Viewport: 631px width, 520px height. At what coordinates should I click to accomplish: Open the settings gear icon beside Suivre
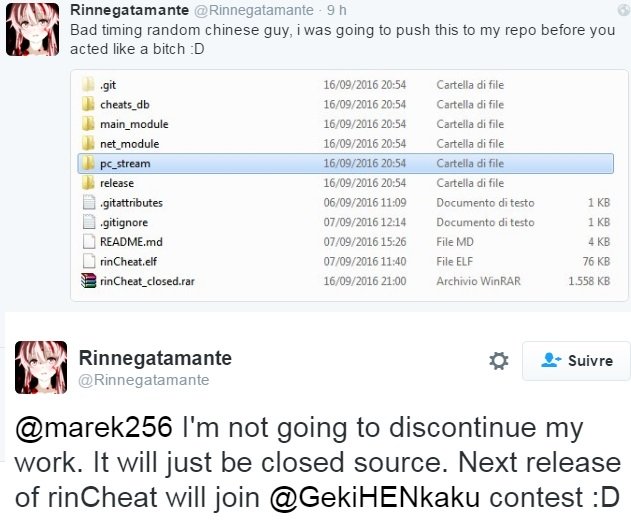pos(499,361)
